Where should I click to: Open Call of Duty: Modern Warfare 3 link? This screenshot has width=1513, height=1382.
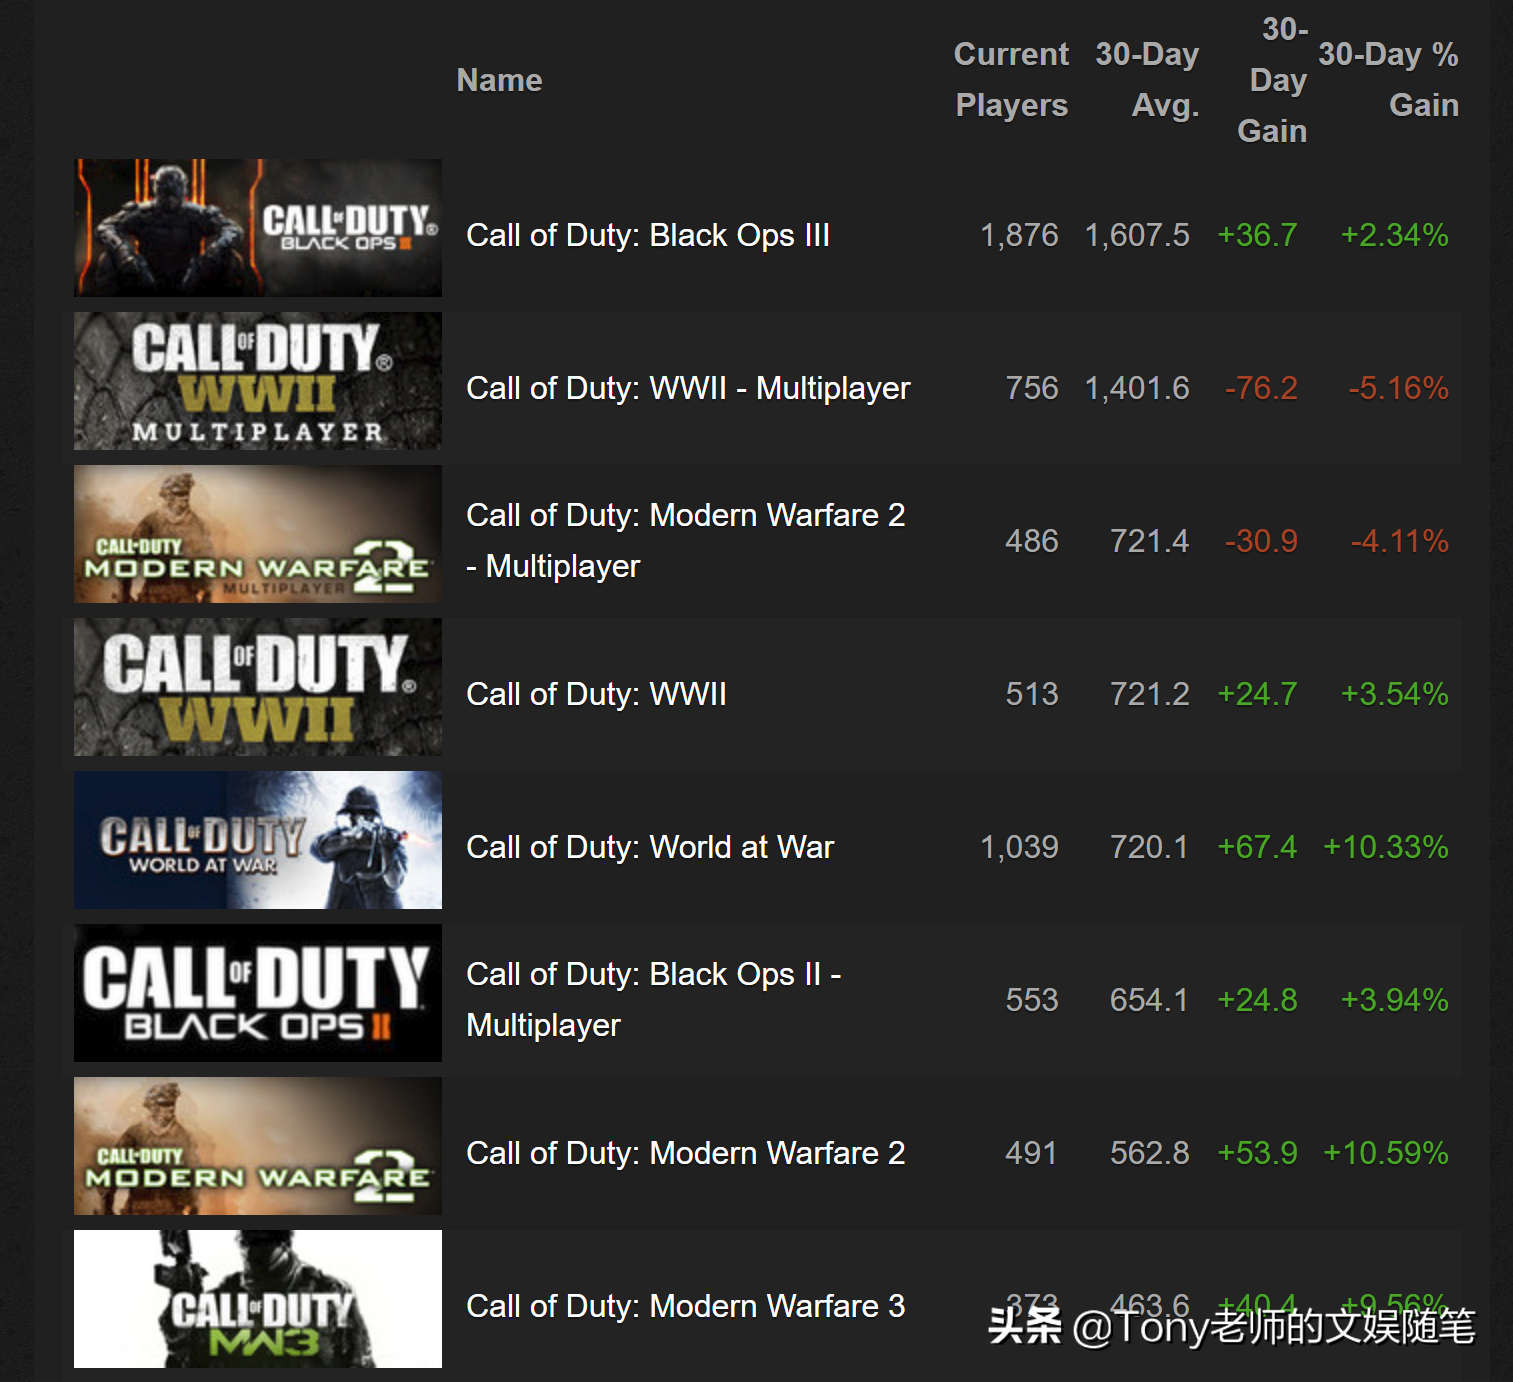[x=685, y=1306]
